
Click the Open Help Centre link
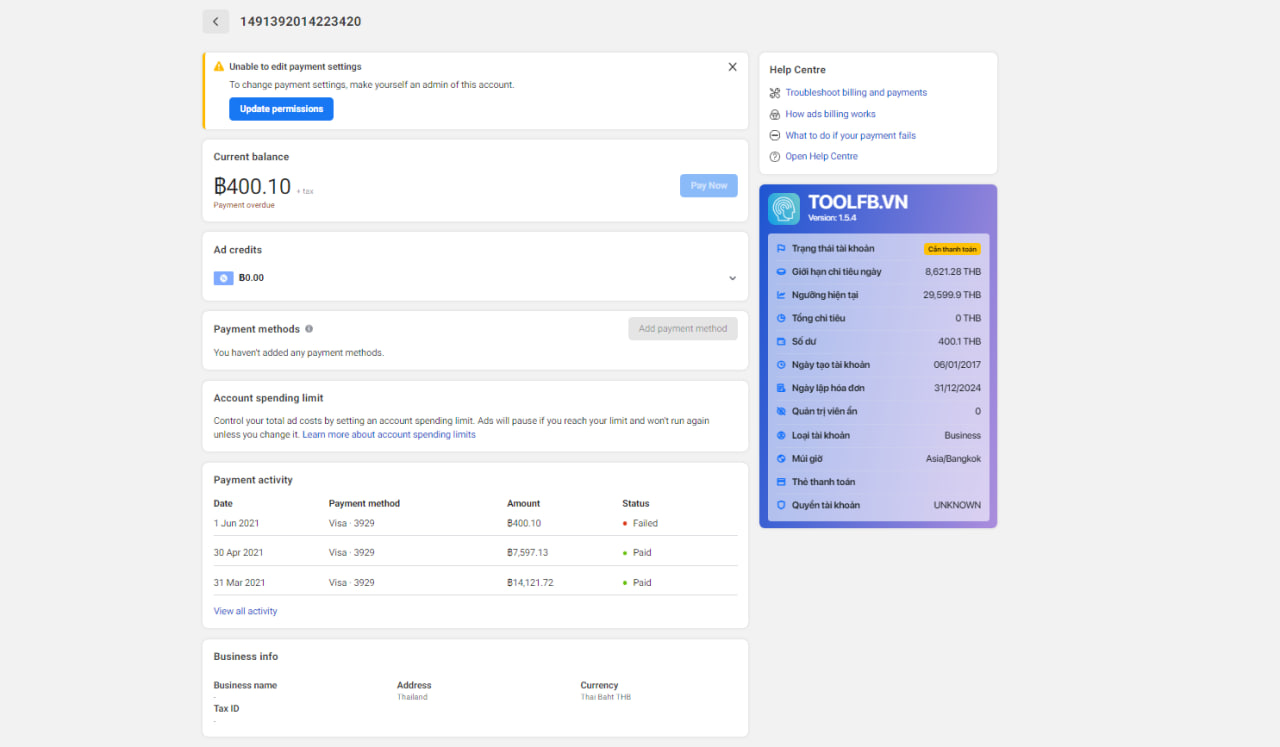(821, 157)
